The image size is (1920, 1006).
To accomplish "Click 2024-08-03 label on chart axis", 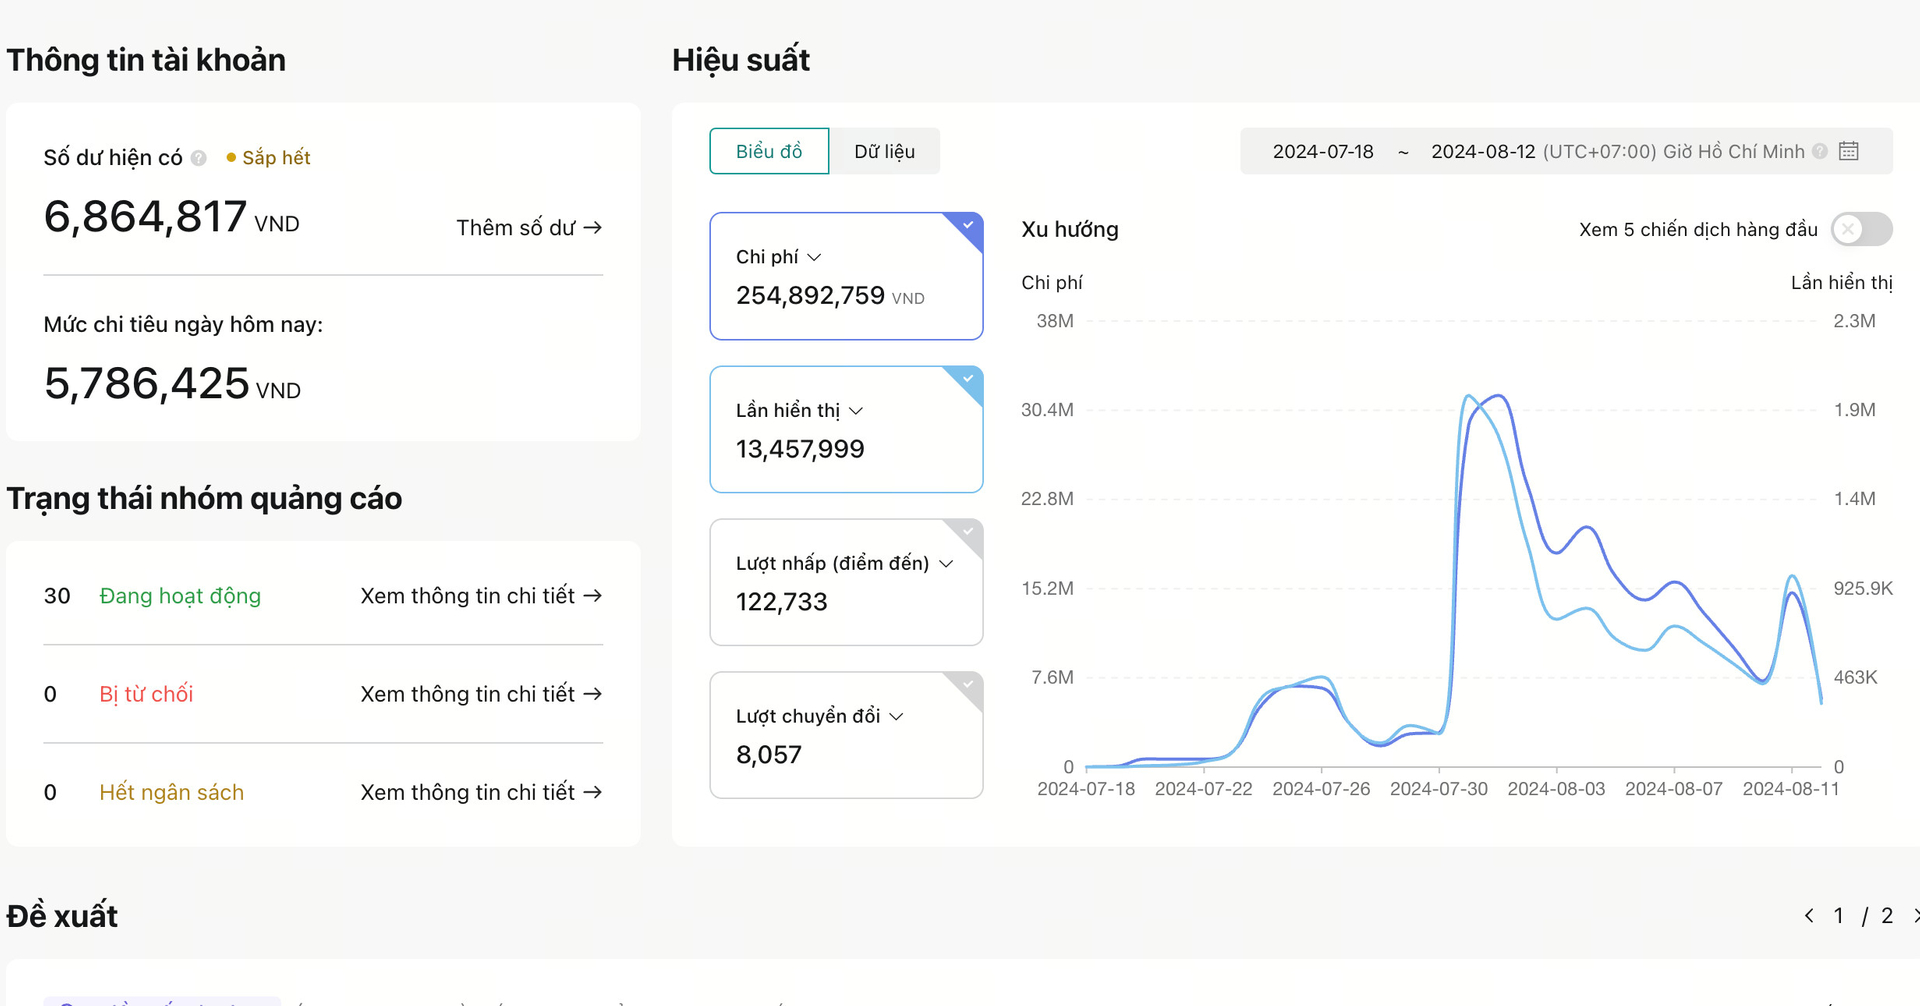I will 1556,789.
